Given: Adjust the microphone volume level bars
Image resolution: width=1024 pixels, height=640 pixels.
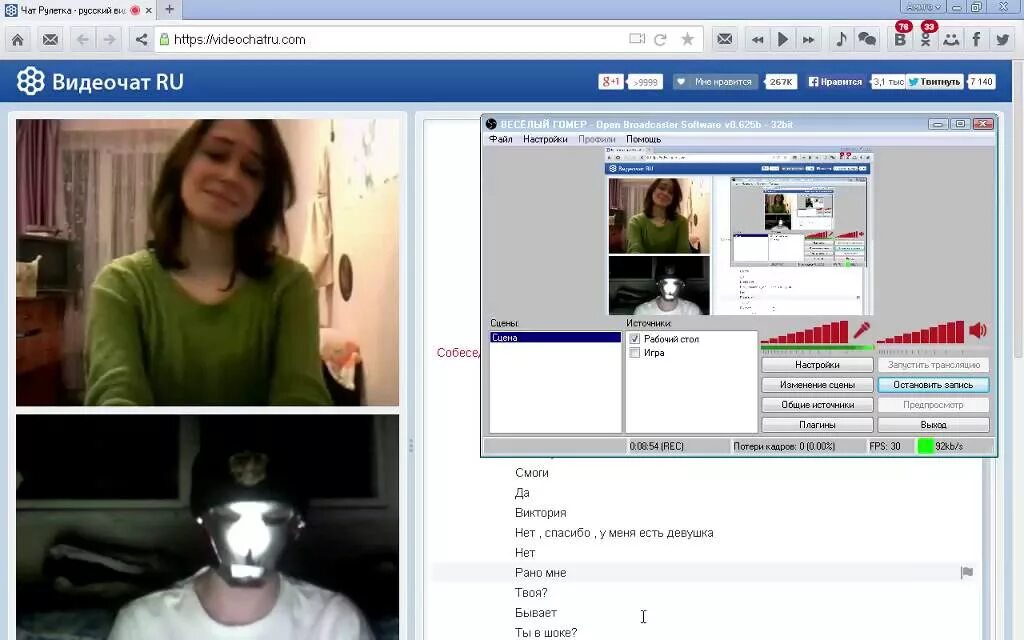Looking at the screenshot, I should point(805,332).
